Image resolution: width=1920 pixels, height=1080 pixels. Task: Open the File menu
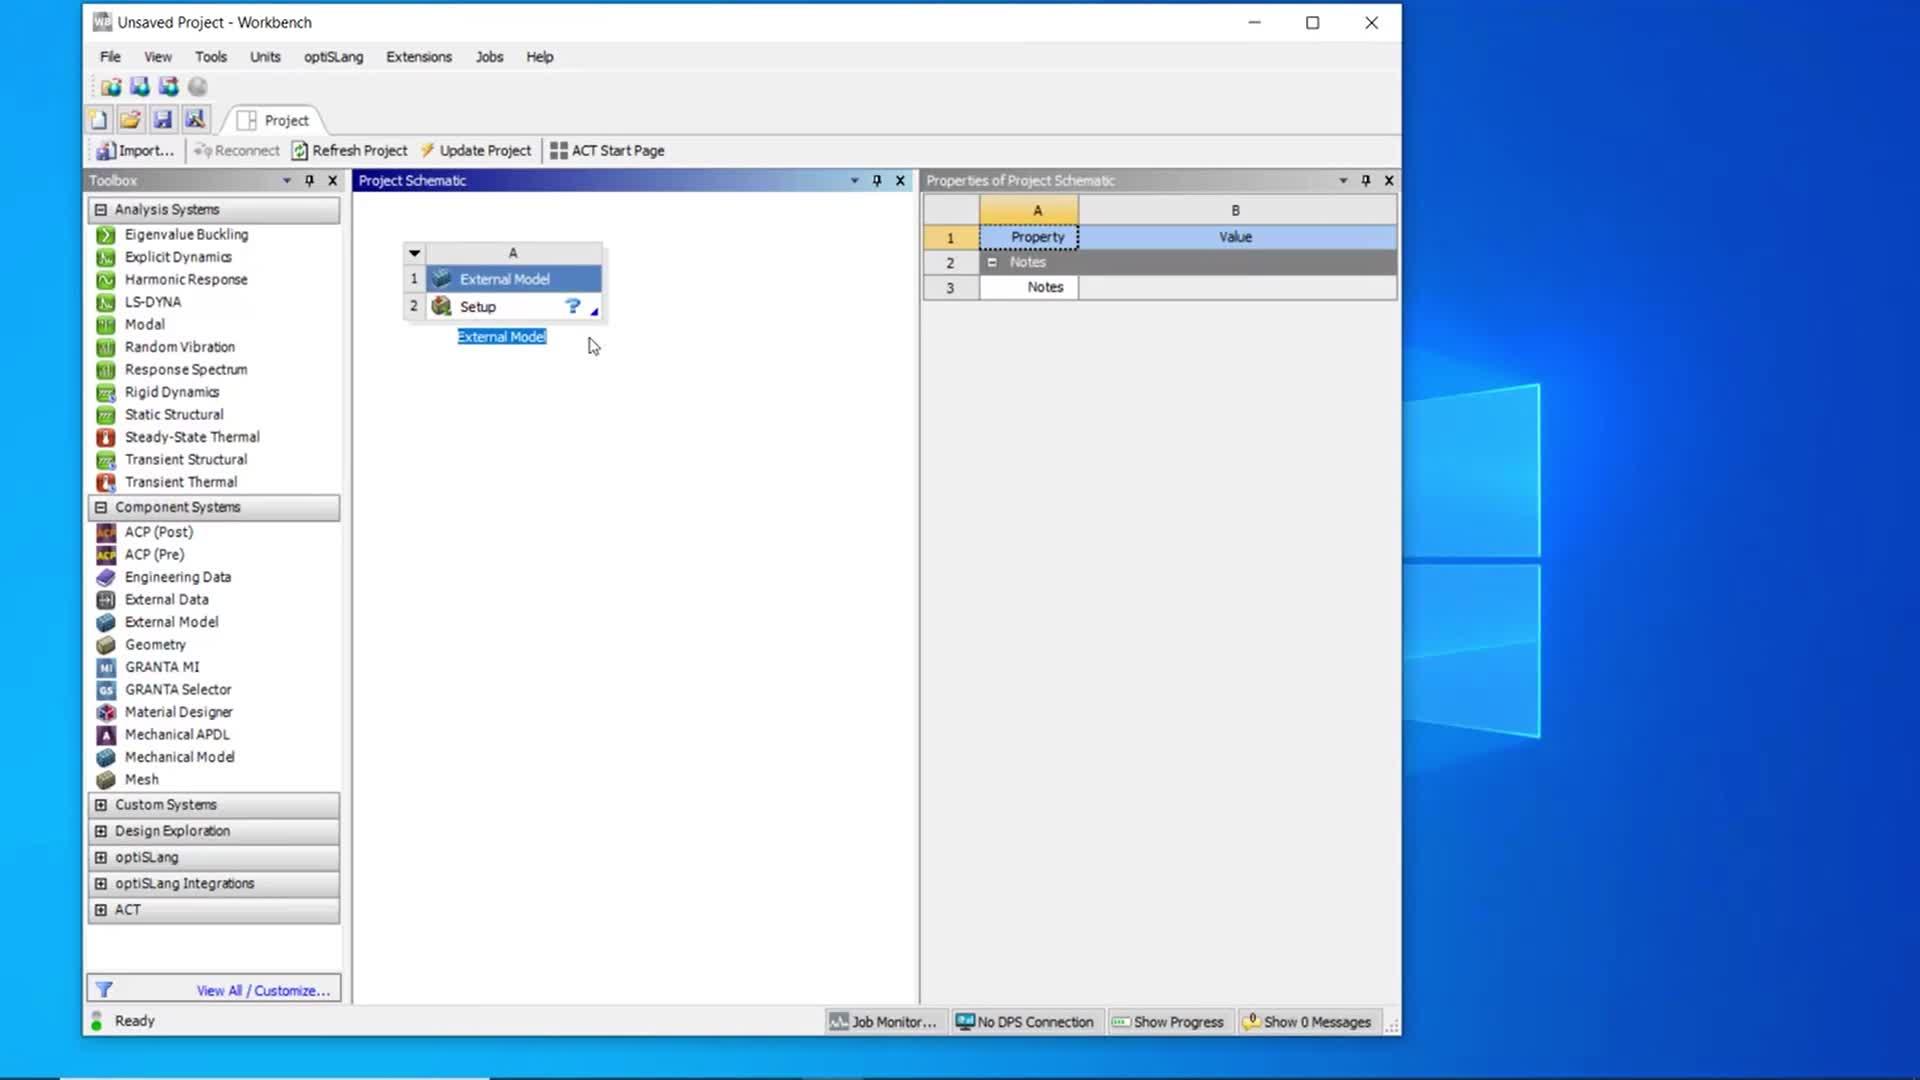point(110,57)
